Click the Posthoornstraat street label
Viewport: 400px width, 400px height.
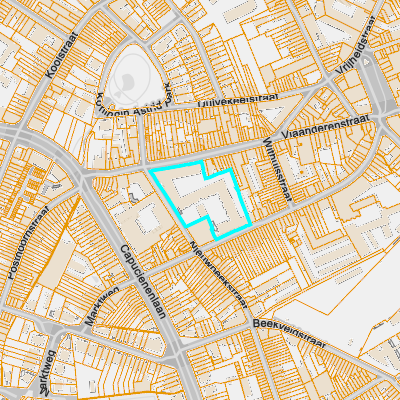tap(28, 242)
